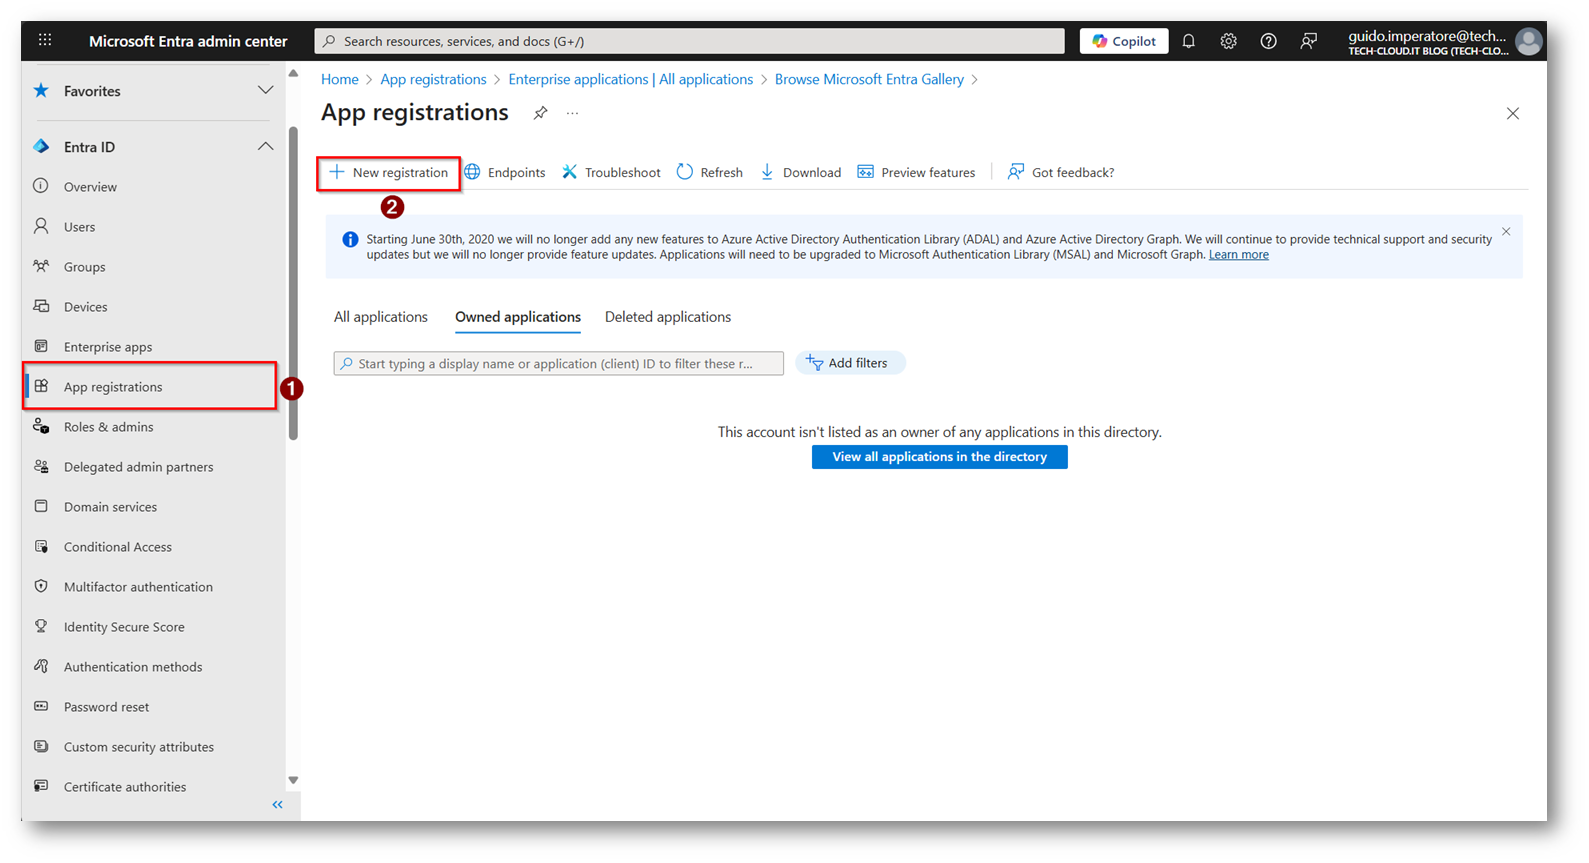Image resolution: width=1589 pixels, height=863 pixels.
Task: Follow the Learn more link in the banner
Action: click(x=1239, y=255)
